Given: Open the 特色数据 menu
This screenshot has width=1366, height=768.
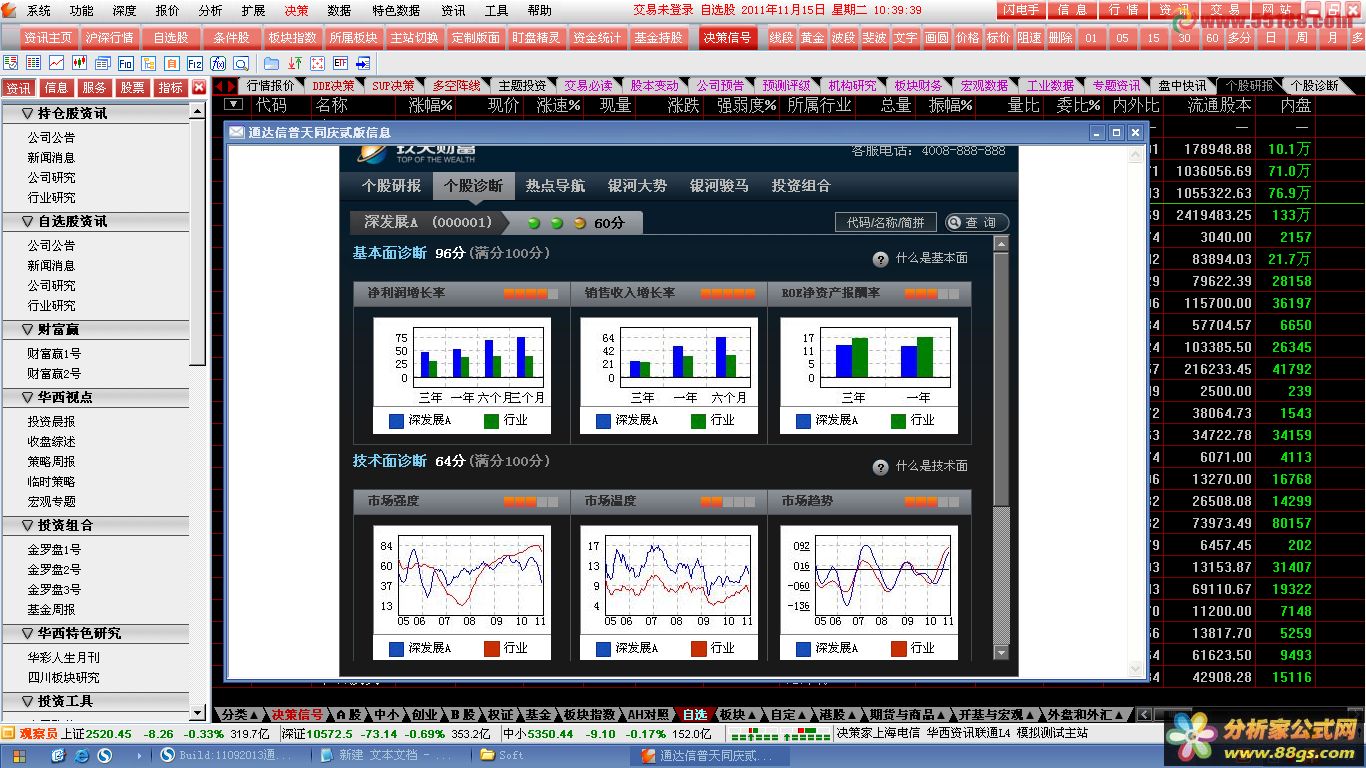Looking at the screenshot, I should tap(396, 10).
